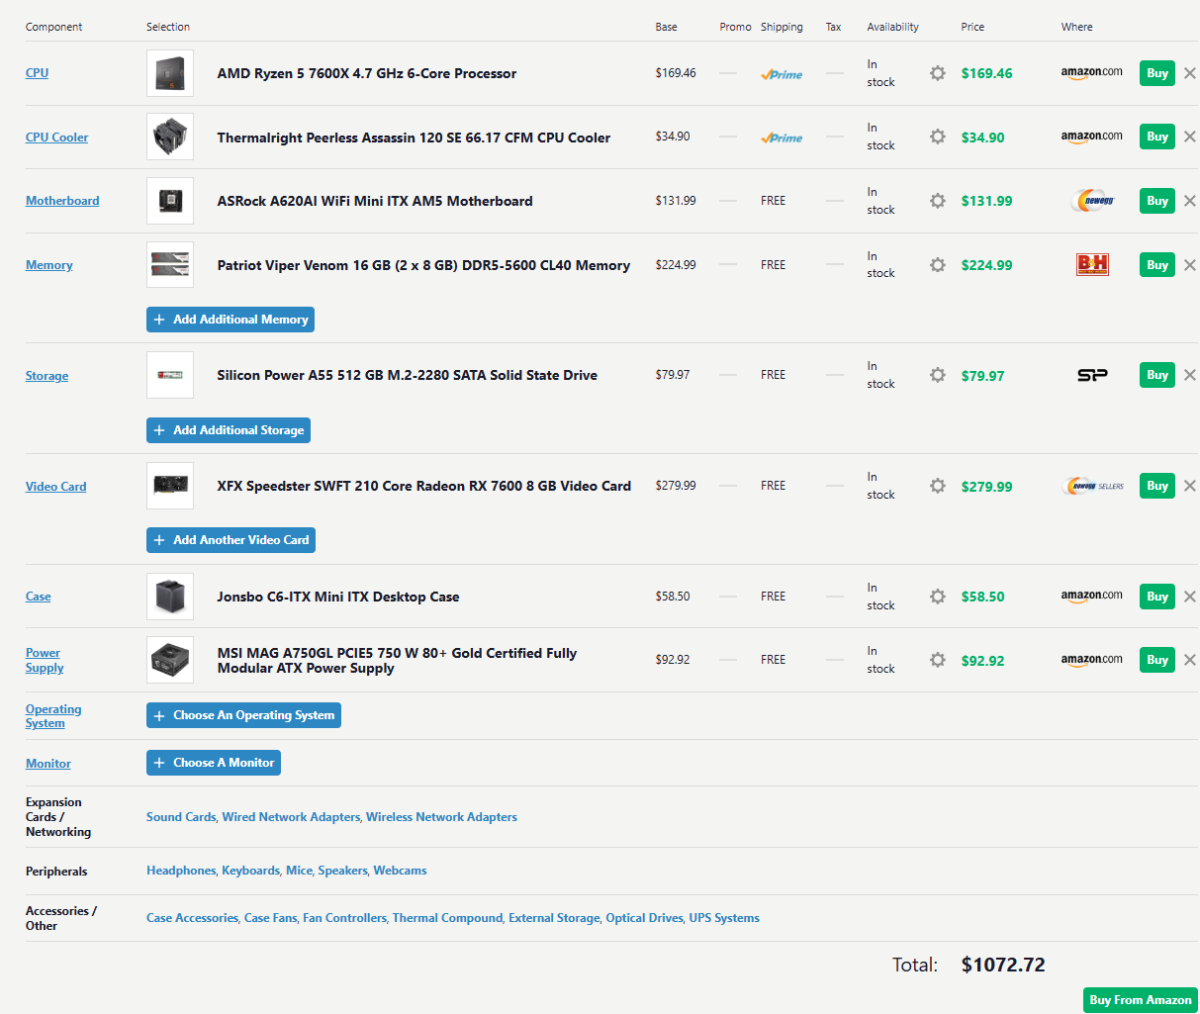Open the Silicon Power SSD thumbnail
The image size is (1200, 1014).
tap(170, 375)
